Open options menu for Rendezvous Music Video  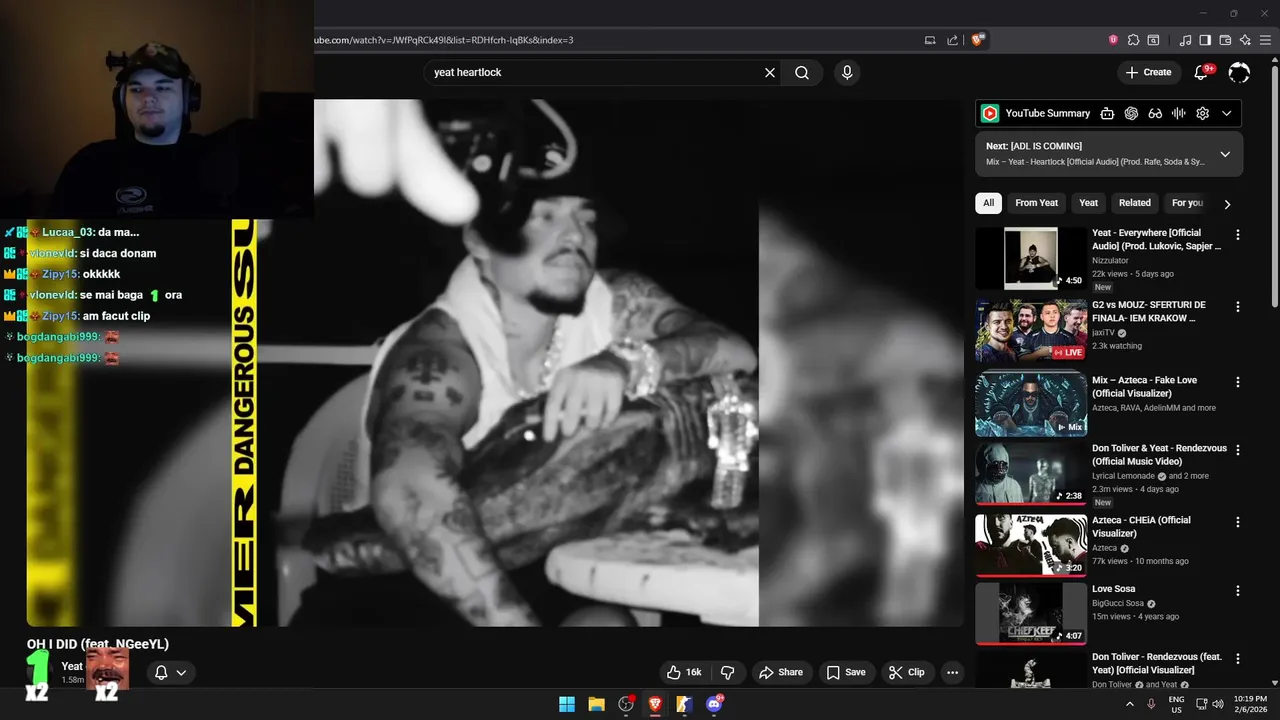coord(1238,450)
